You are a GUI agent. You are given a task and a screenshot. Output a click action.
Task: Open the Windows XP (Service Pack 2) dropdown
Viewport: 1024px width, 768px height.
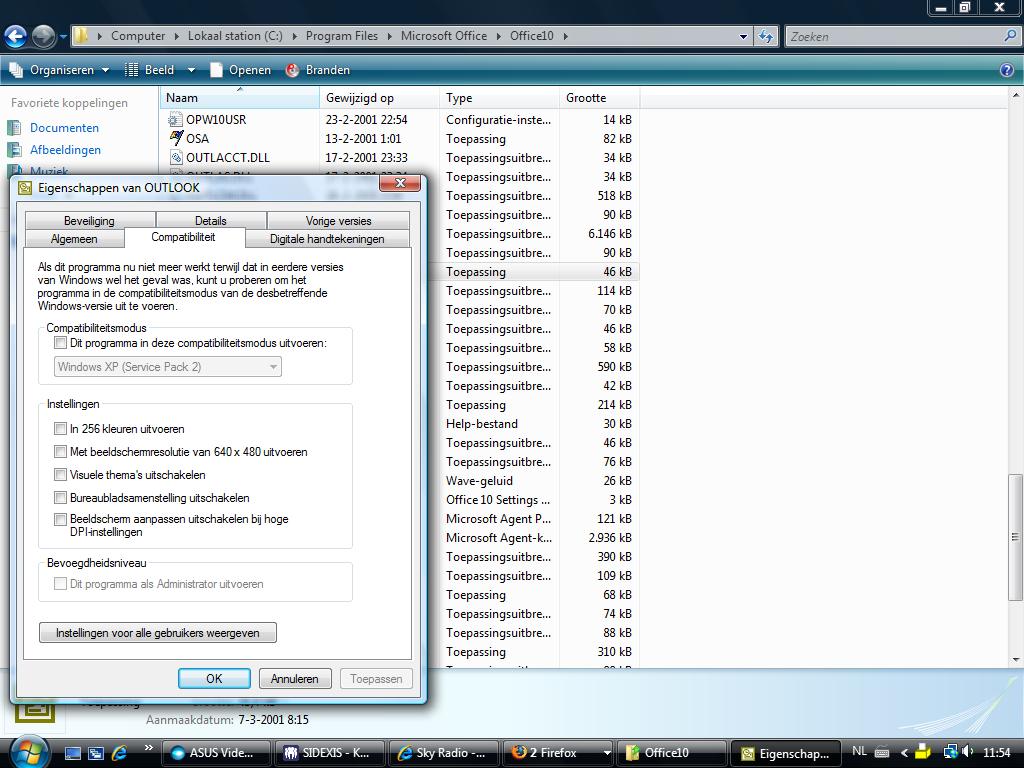[167, 367]
